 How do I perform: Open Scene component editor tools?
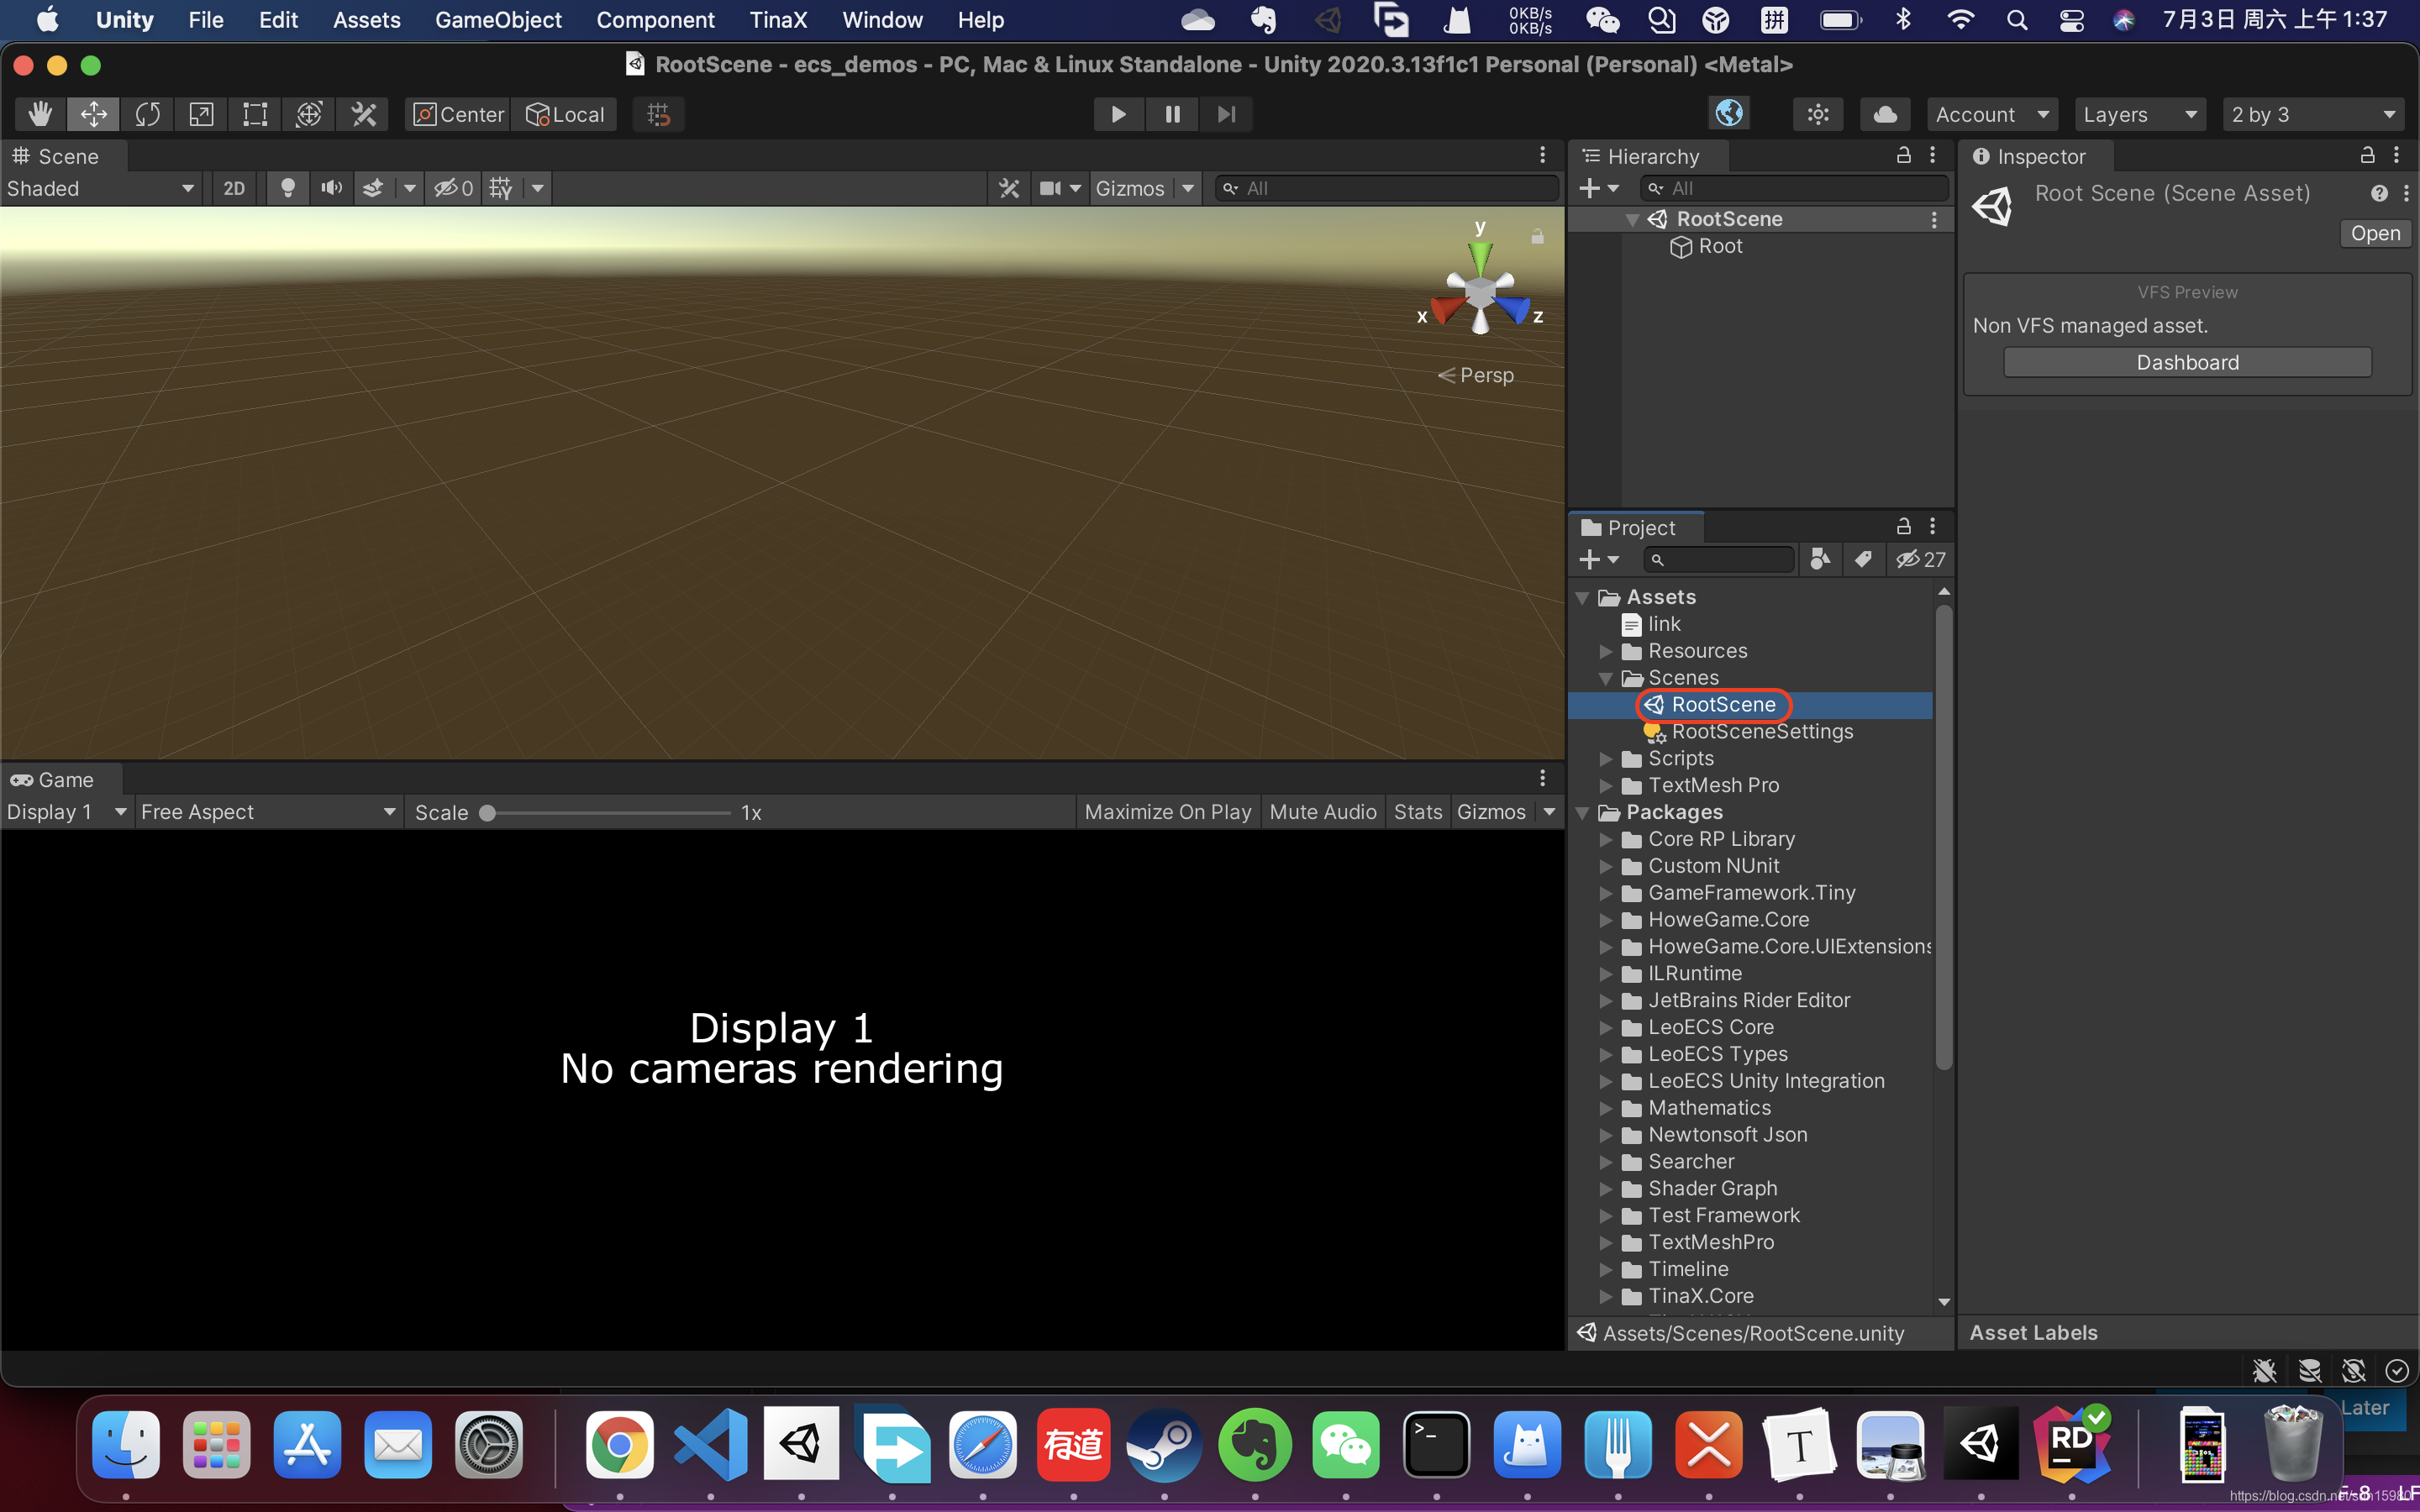coord(1009,188)
